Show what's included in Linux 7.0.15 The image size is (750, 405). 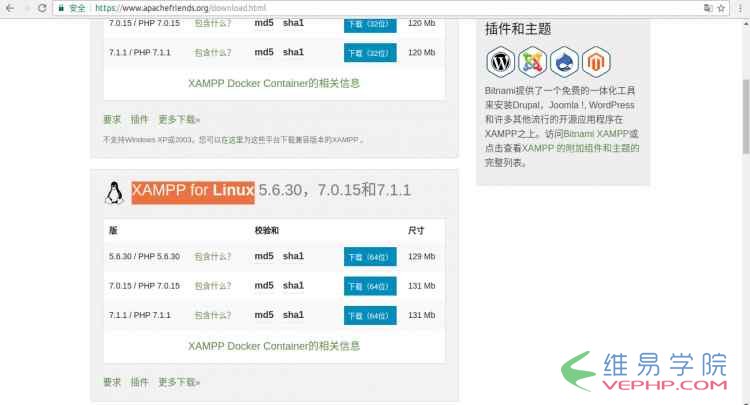213,286
